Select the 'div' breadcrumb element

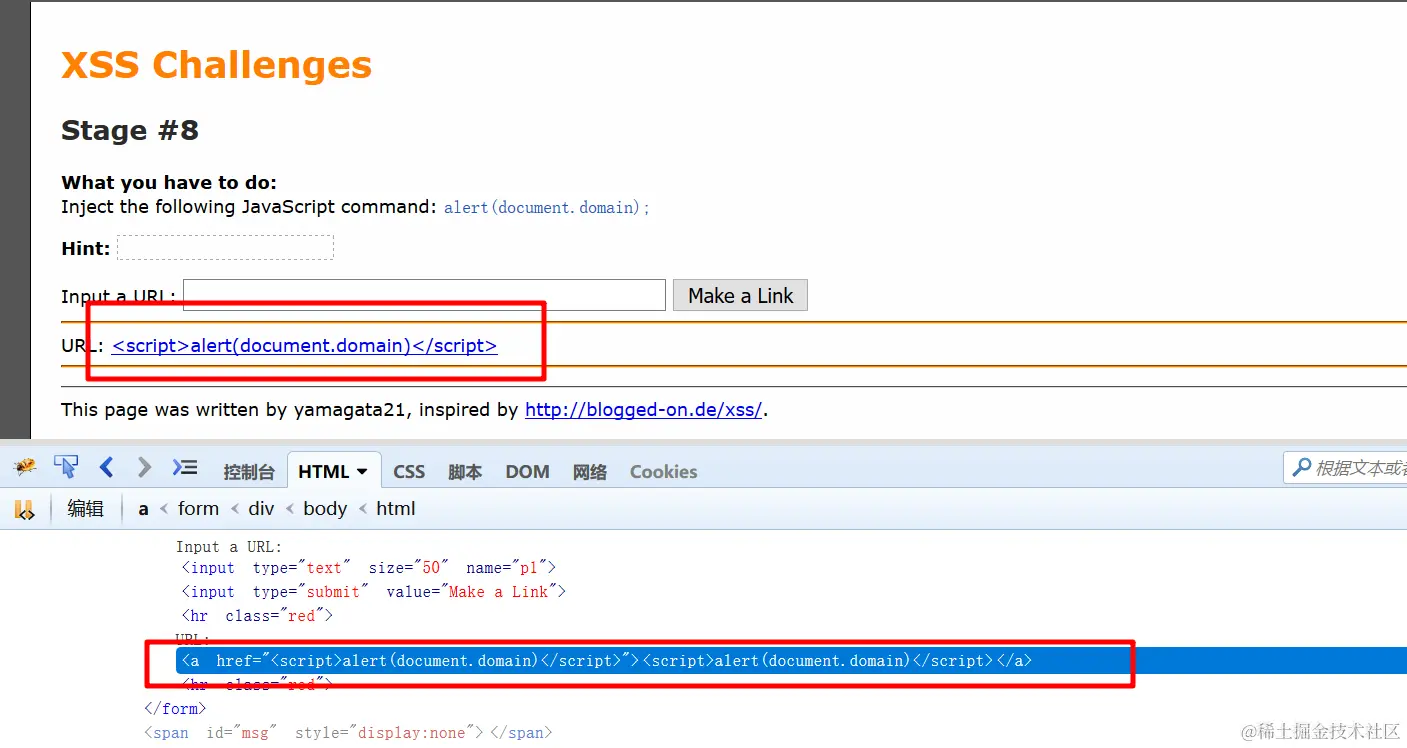coord(261,509)
